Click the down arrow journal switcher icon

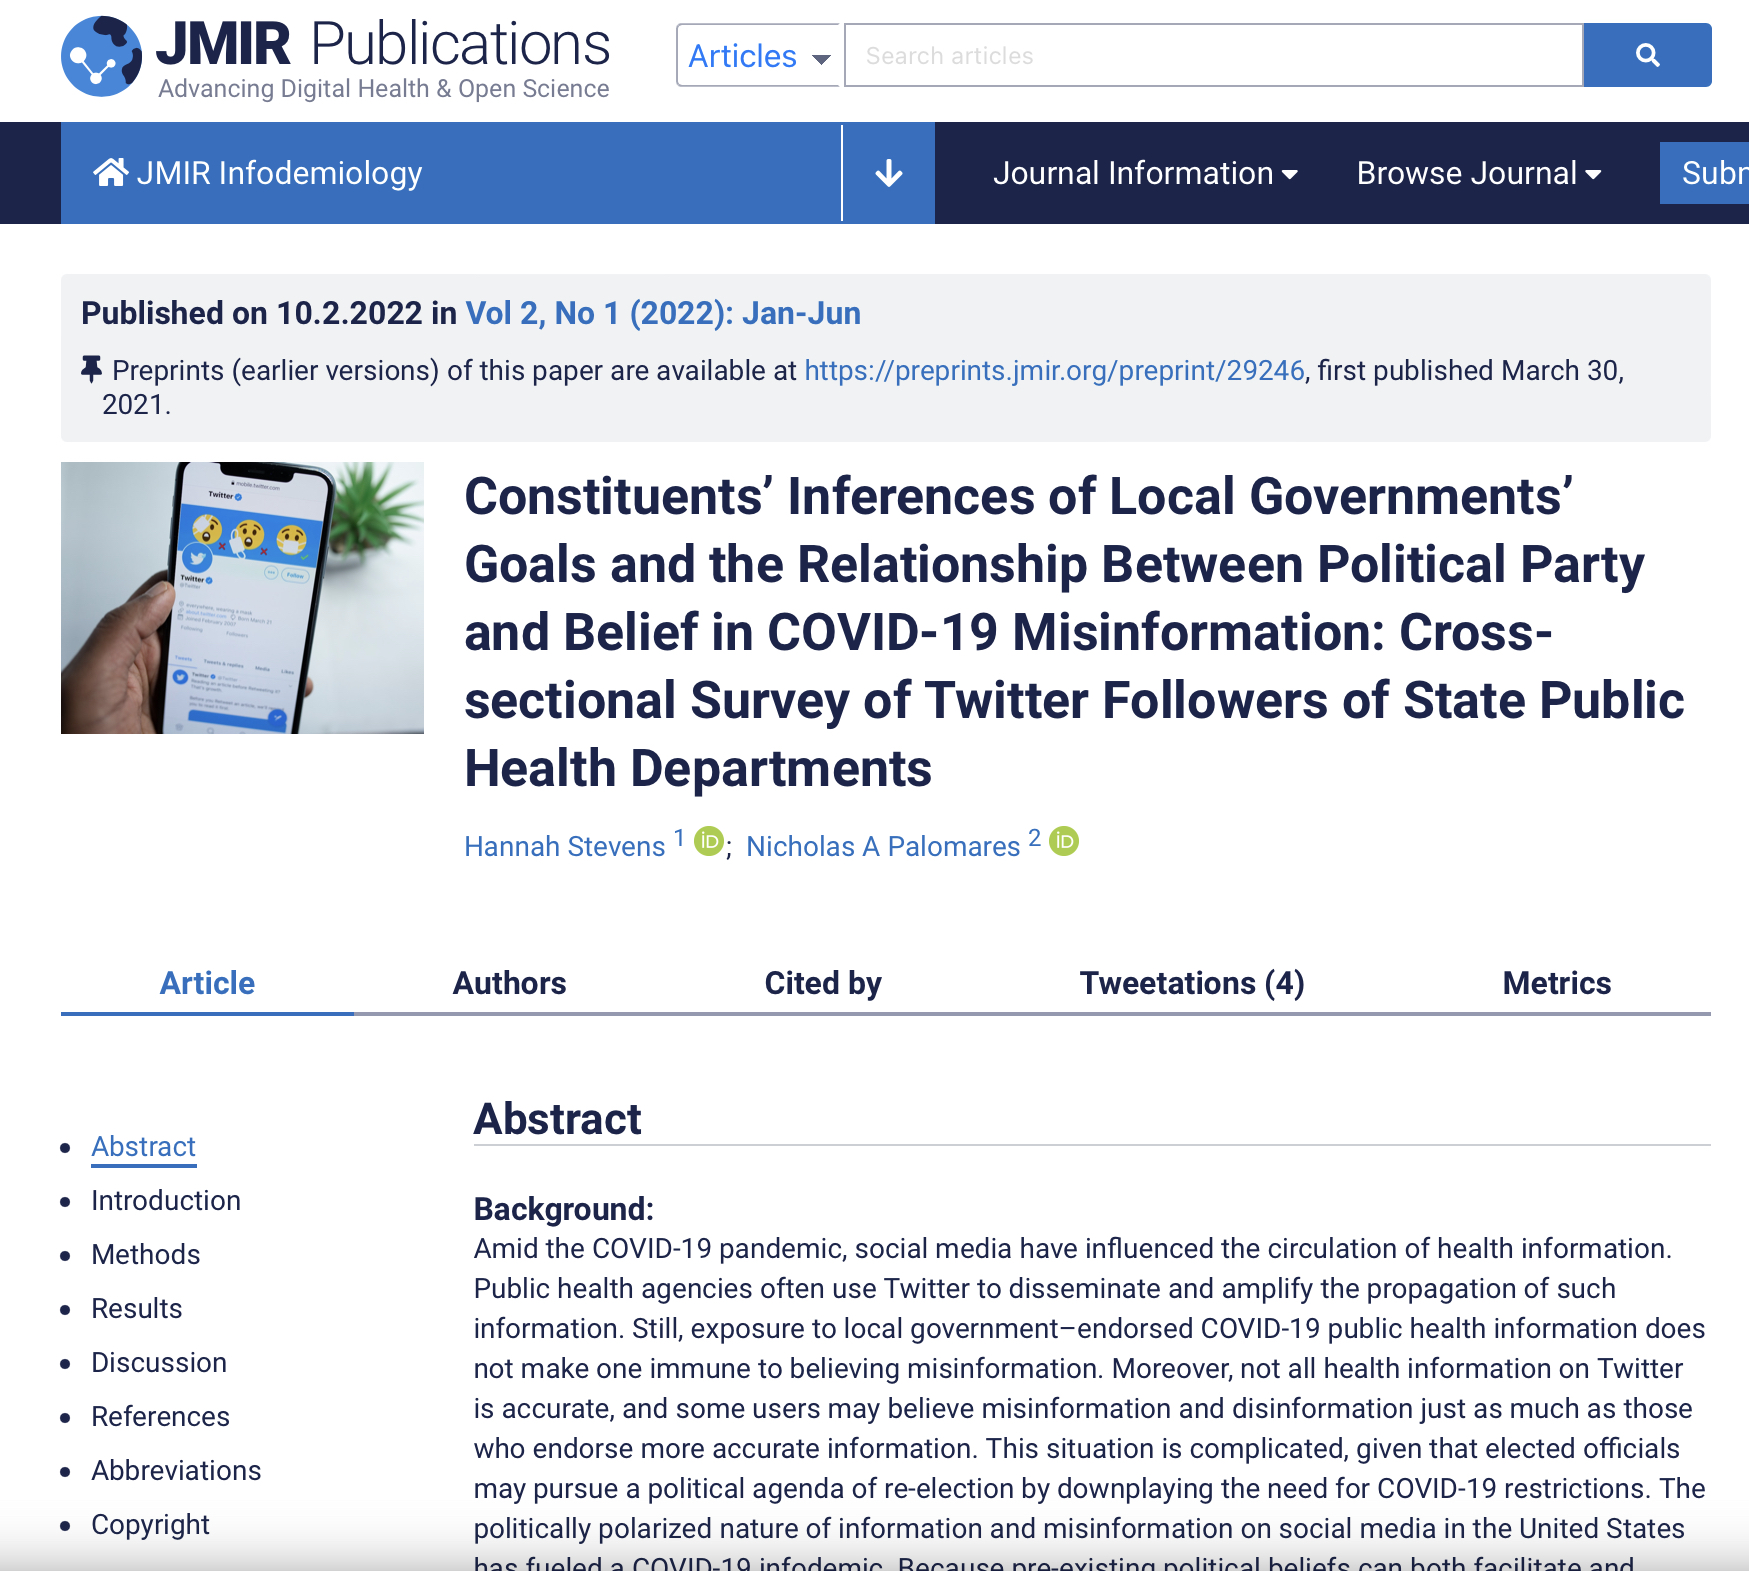point(888,174)
